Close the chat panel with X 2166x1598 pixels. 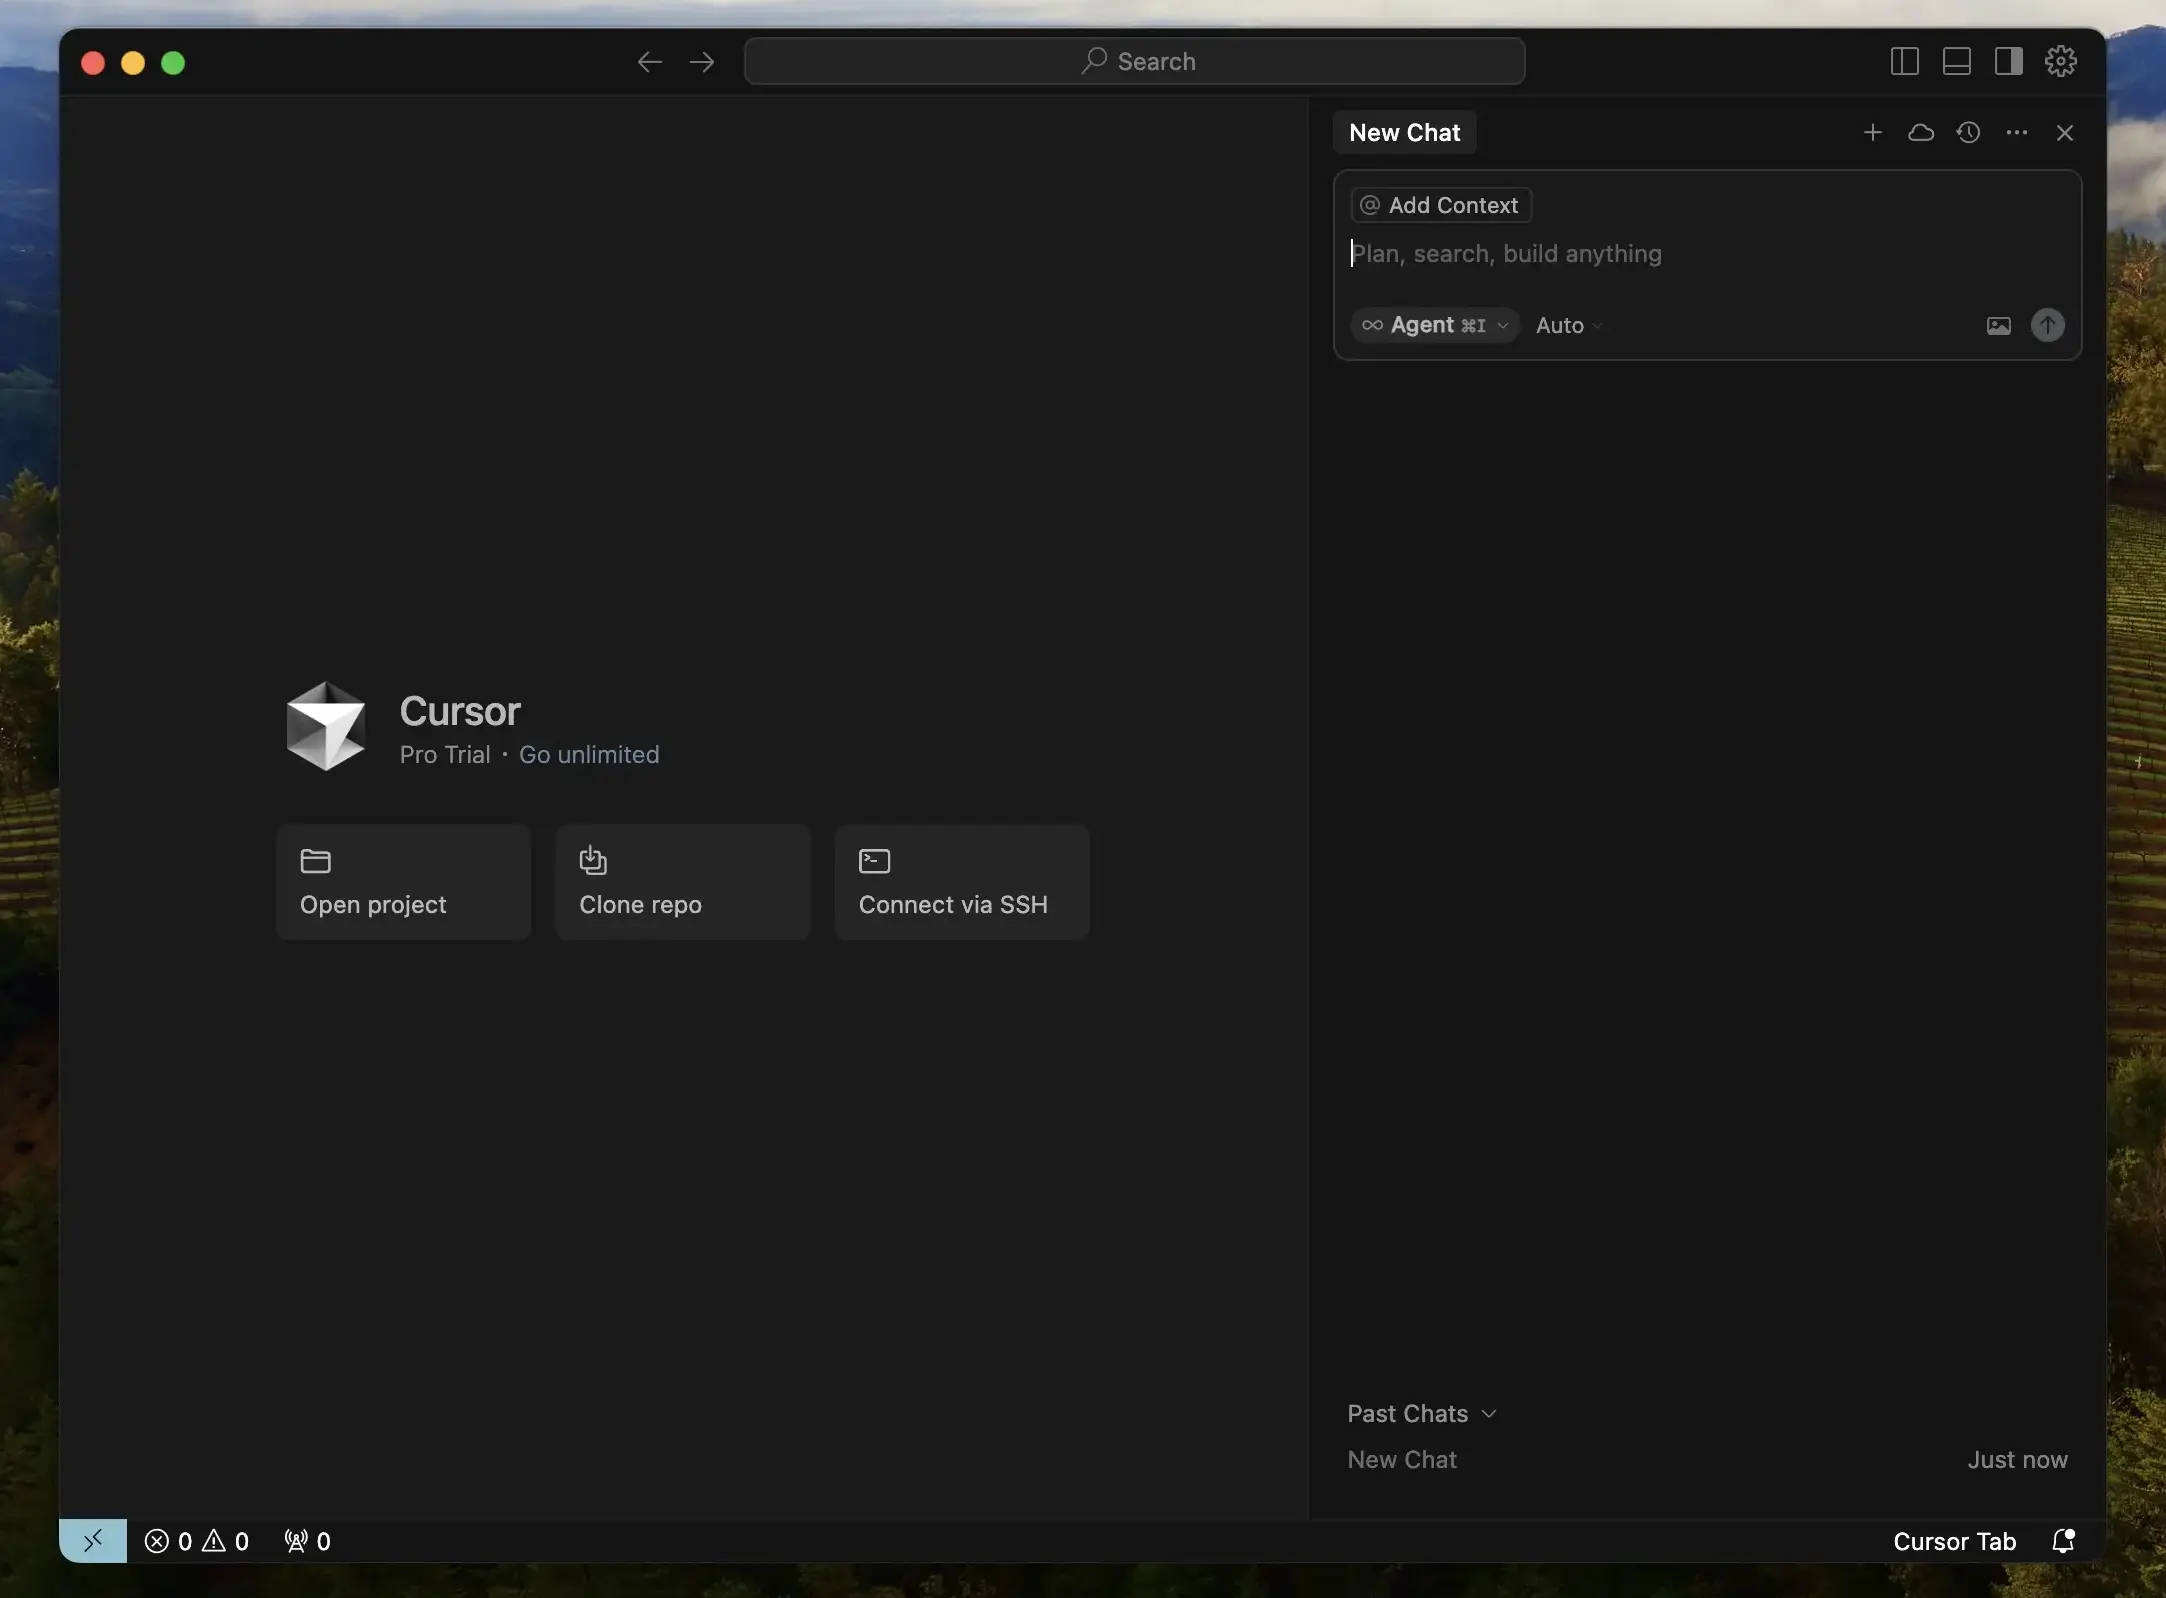click(x=2064, y=133)
